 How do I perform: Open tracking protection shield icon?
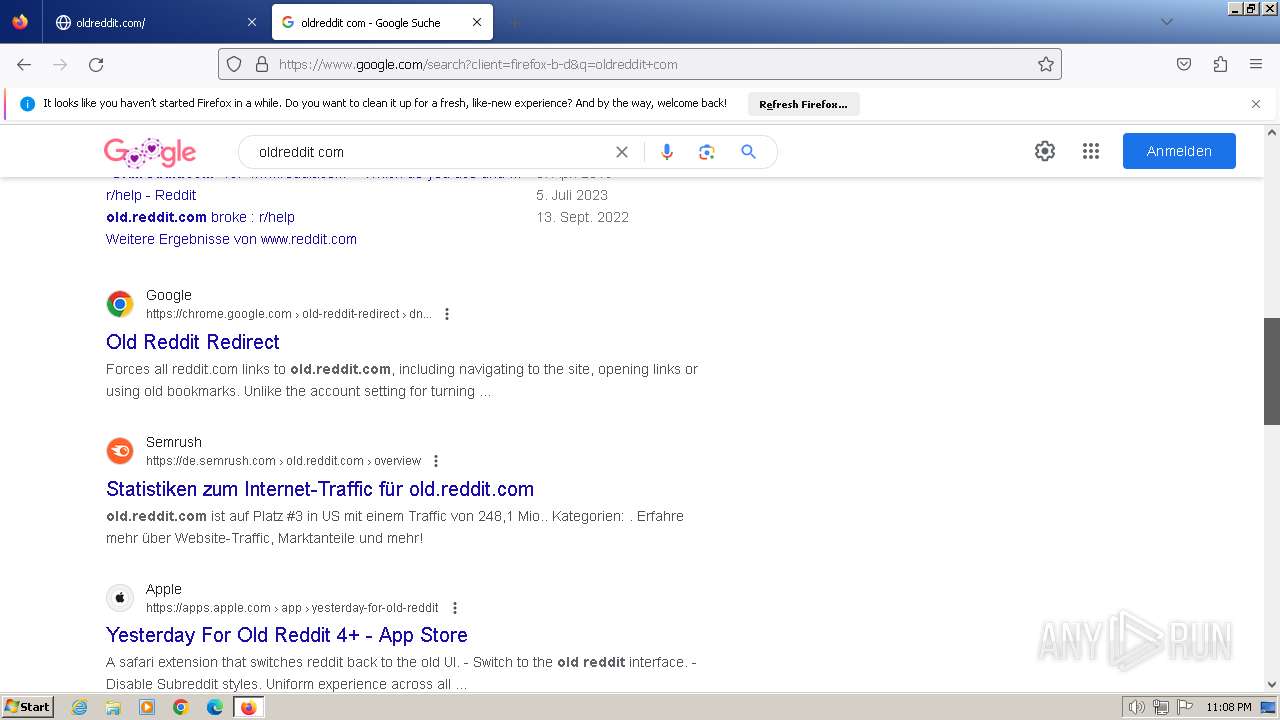click(234, 64)
